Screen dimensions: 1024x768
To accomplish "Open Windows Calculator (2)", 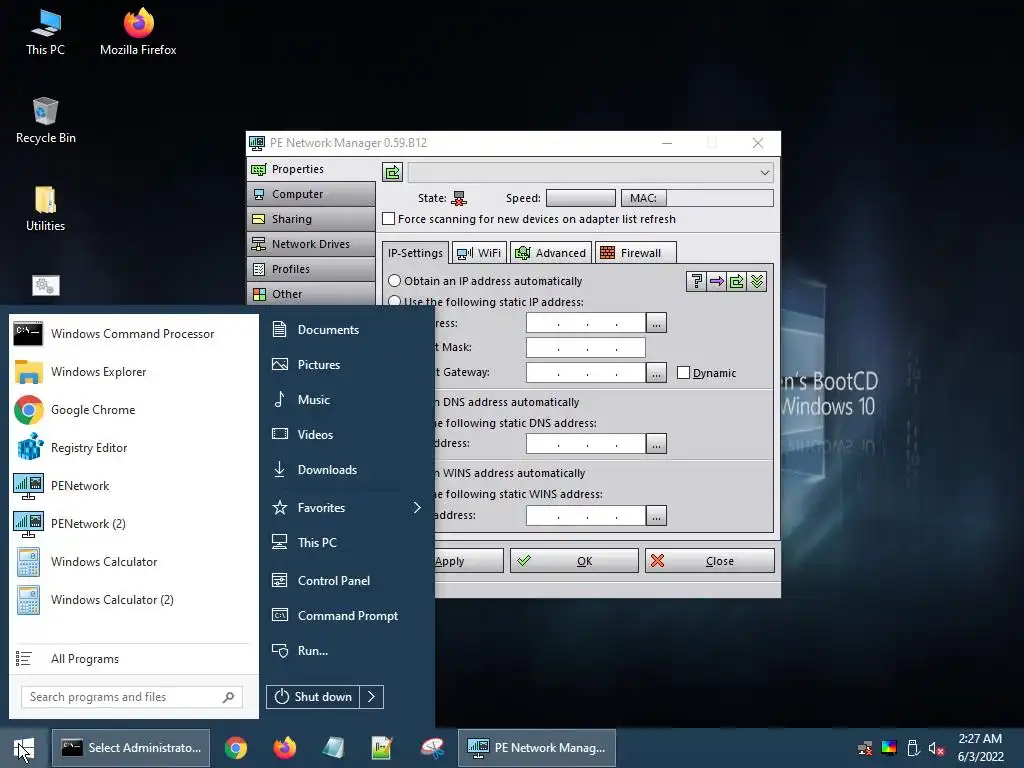I will pyautogui.click(x=133, y=600).
